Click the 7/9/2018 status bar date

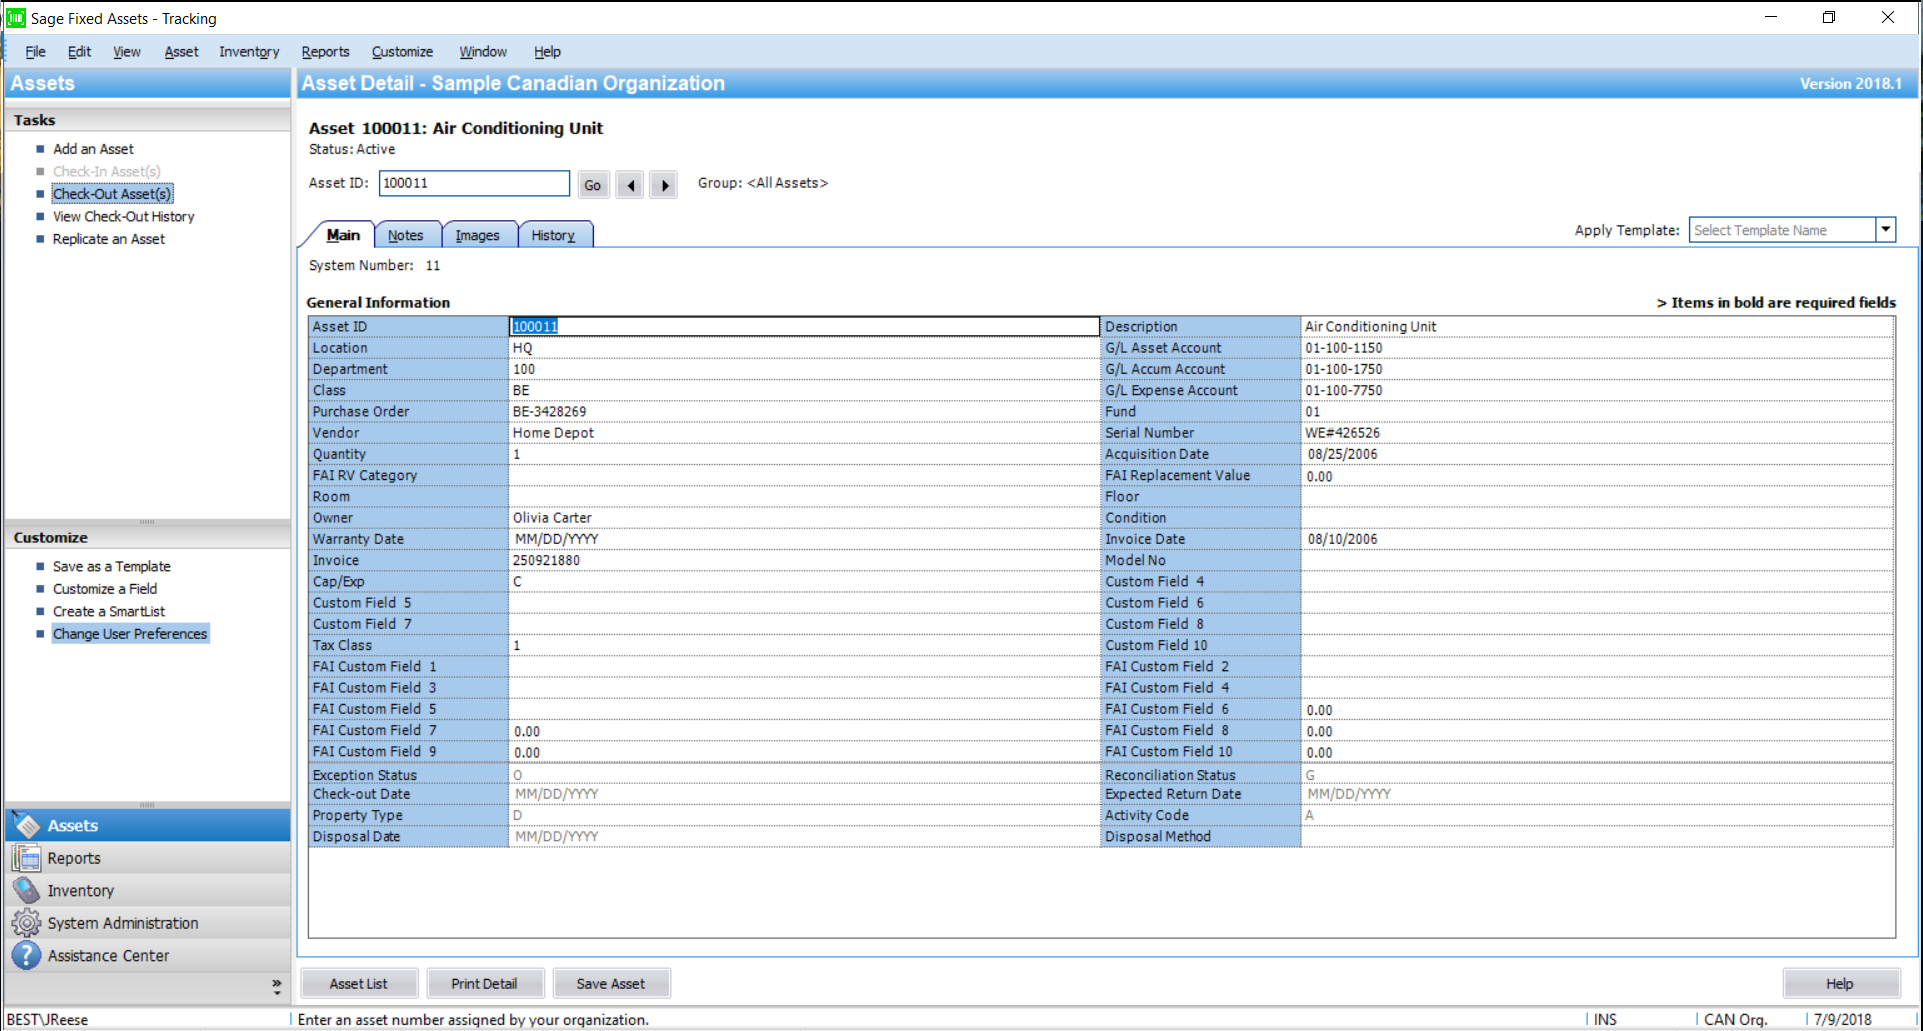pos(1842,1020)
